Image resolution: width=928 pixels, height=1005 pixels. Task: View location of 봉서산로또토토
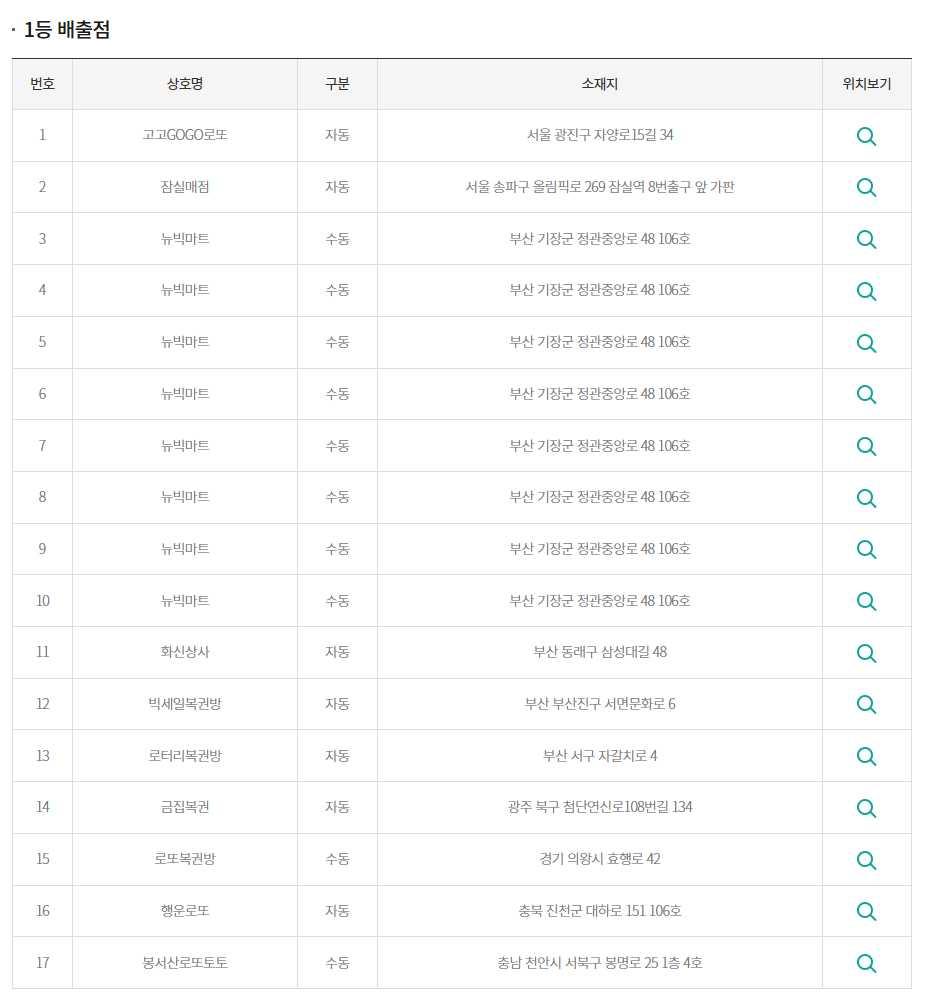(x=866, y=963)
